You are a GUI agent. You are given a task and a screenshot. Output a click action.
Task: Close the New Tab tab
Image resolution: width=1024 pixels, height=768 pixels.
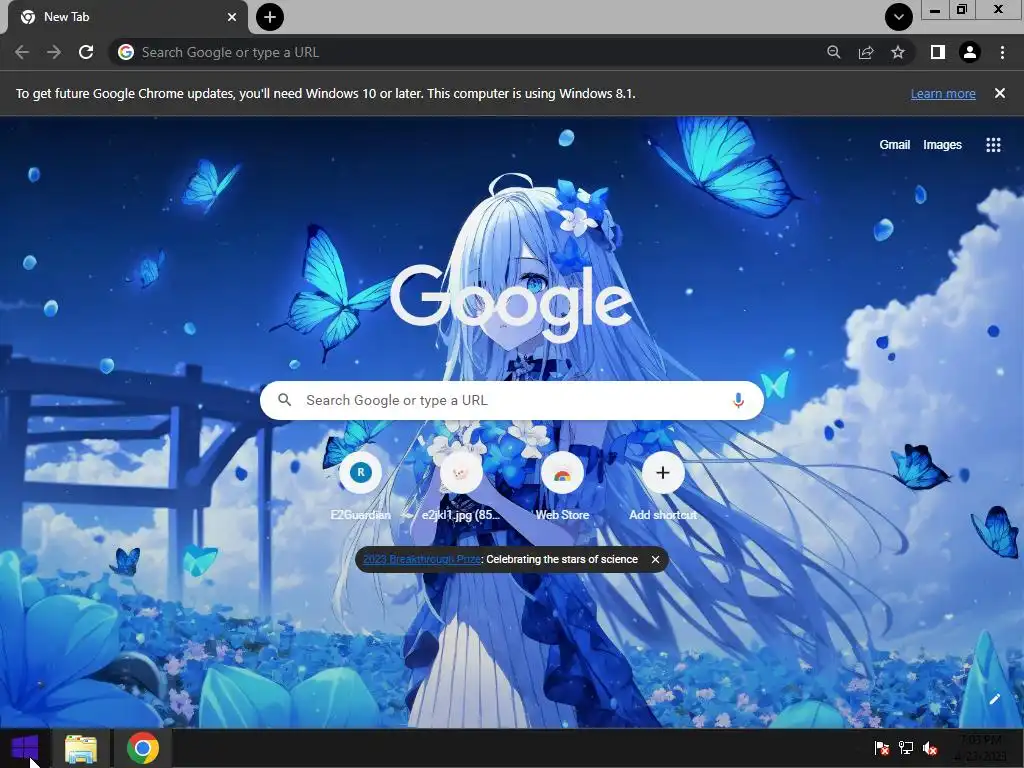[232, 17]
